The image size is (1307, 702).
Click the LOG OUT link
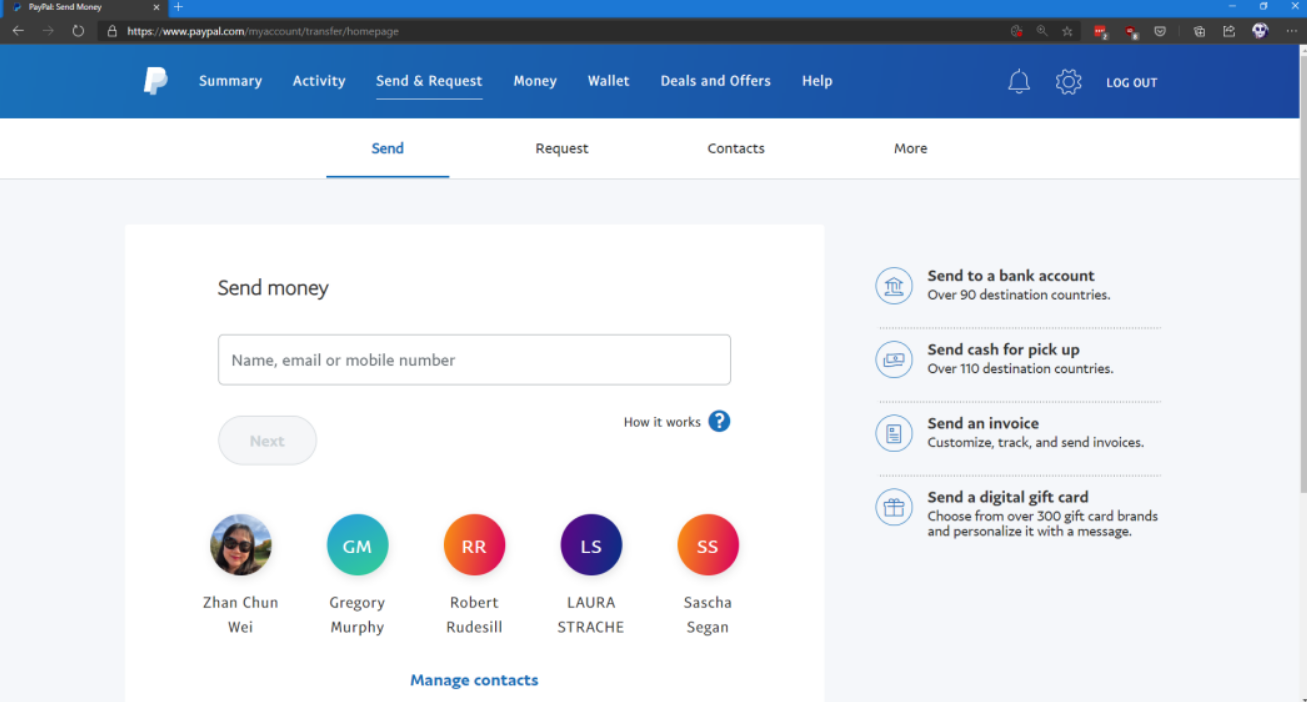(1131, 83)
